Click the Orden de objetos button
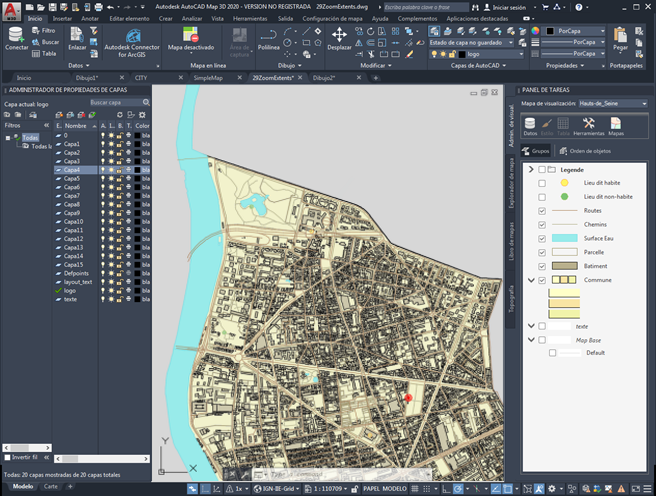 [585, 151]
